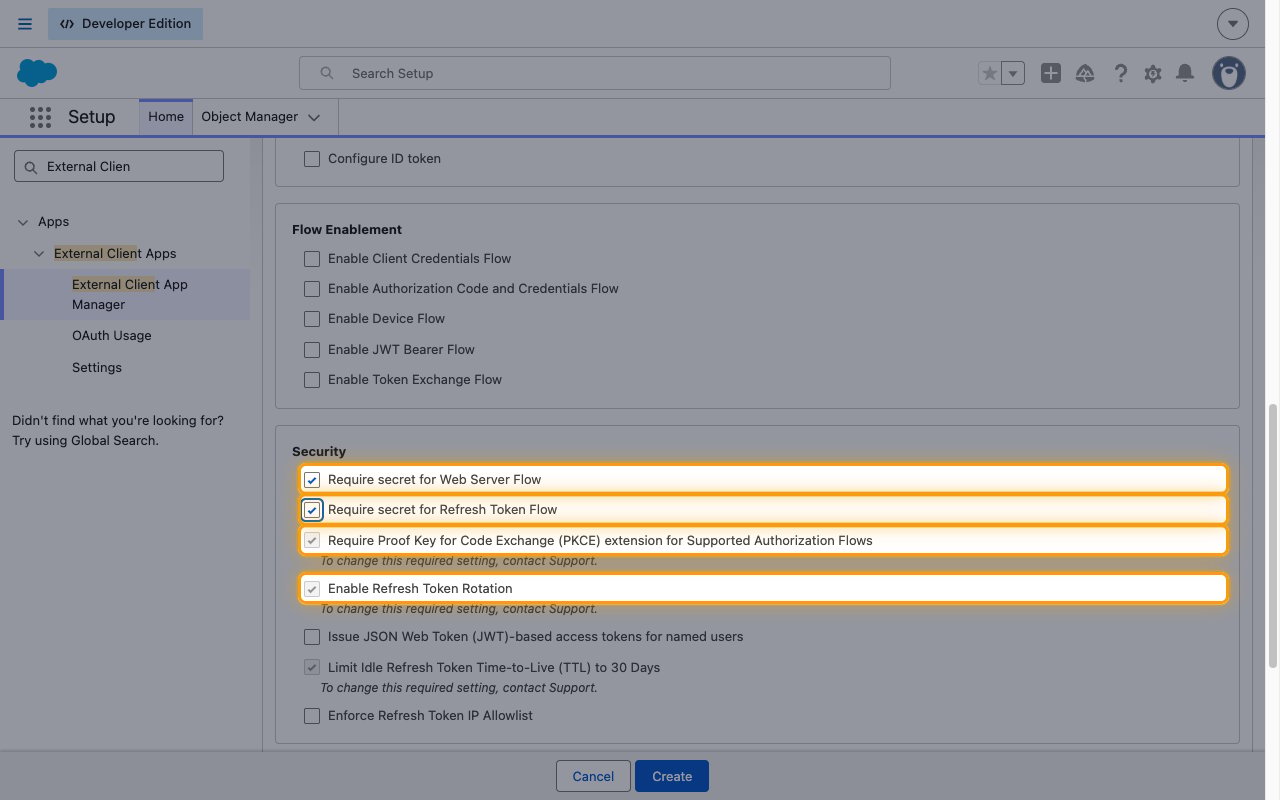This screenshot has width=1280, height=800.
Task: Click the favorites star icon
Action: click(989, 73)
